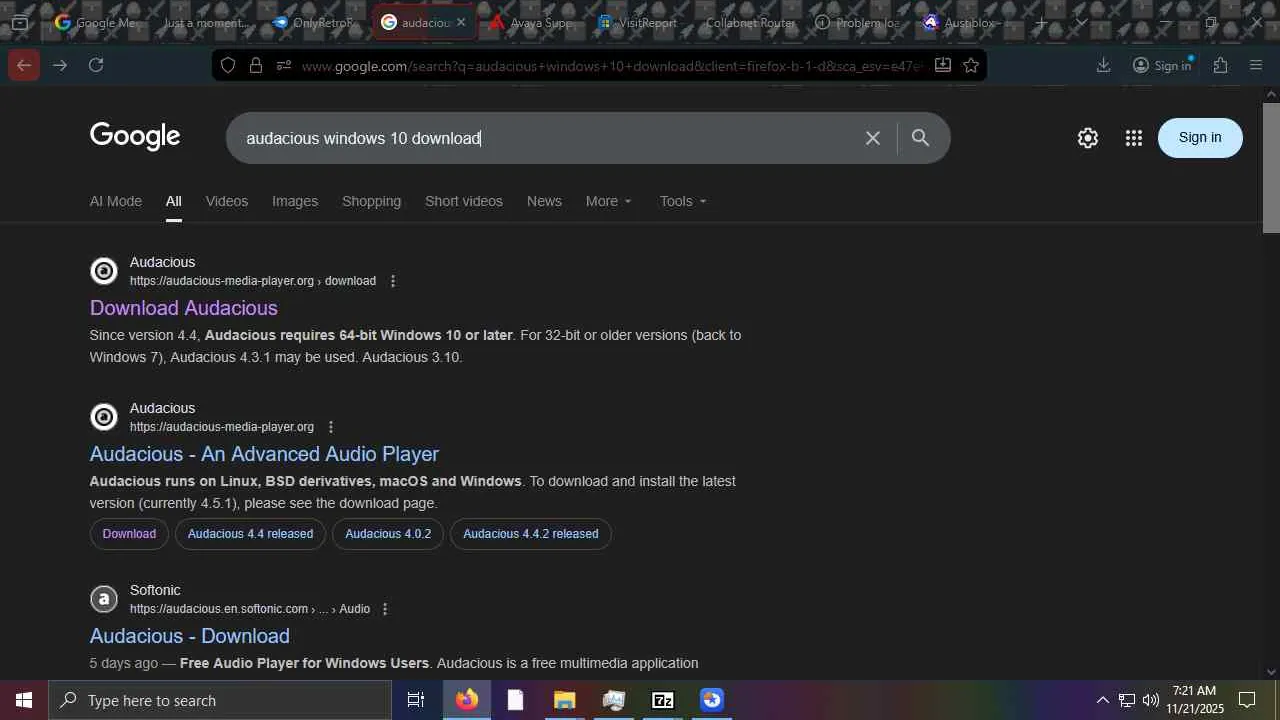Image resolution: width=1280 pixels, height=720 pixels.
Task: Show Images results
Action: [x=295, y=201]
